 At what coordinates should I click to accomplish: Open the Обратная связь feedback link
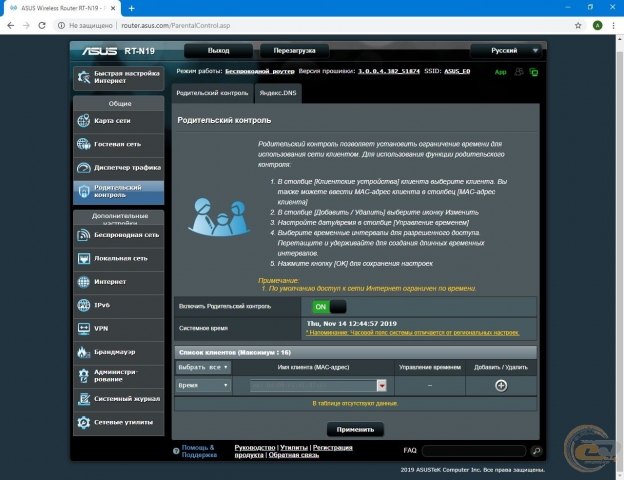(x=294, y=455)
